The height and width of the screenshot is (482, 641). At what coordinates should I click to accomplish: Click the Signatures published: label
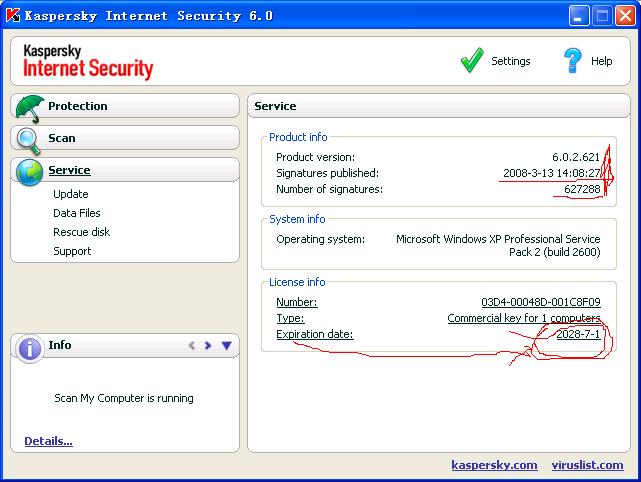coord(327,173)
